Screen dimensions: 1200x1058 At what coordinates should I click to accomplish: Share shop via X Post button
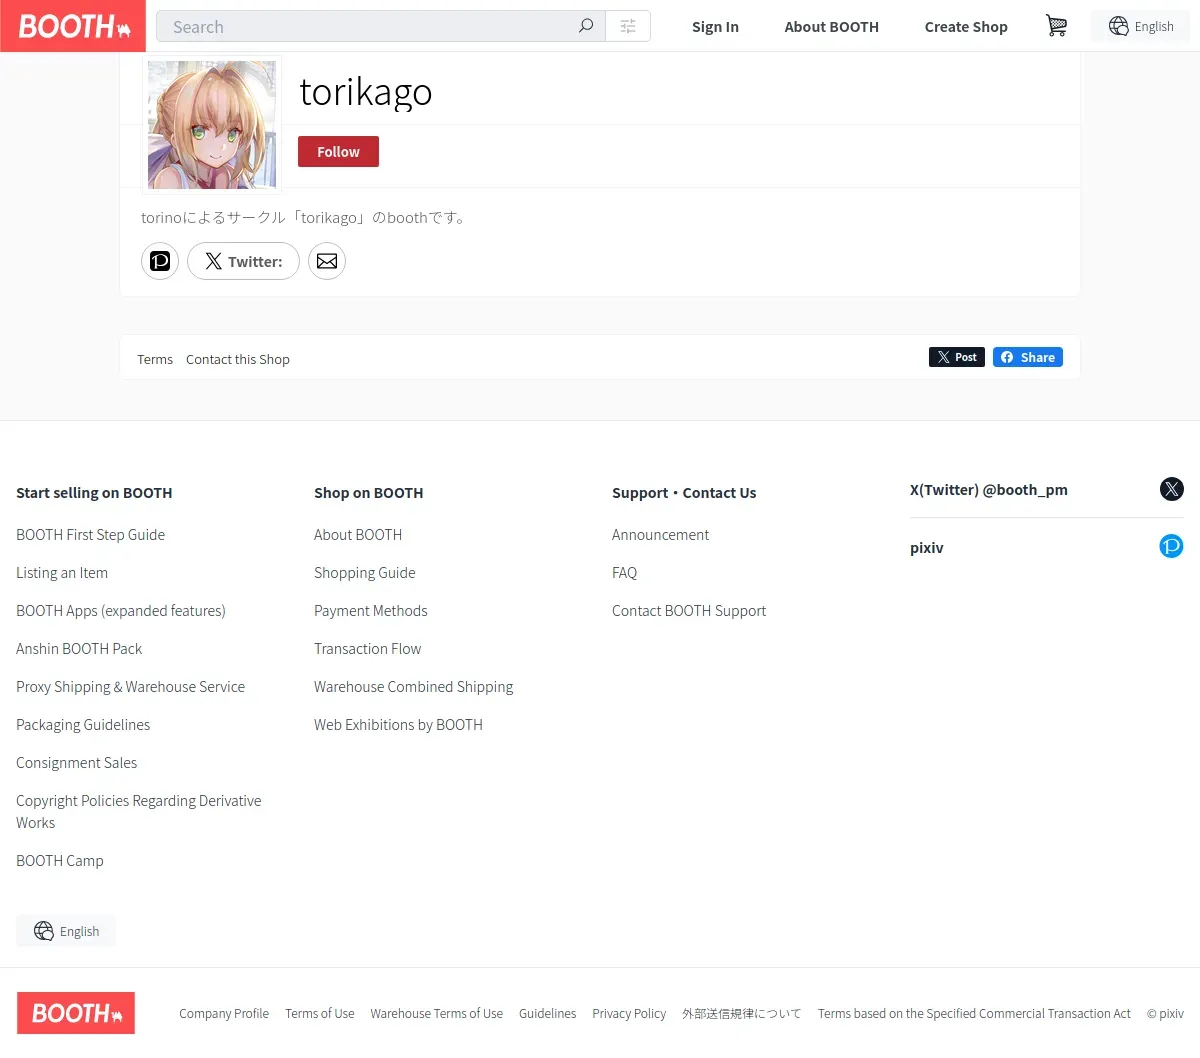tap(957, 357)
